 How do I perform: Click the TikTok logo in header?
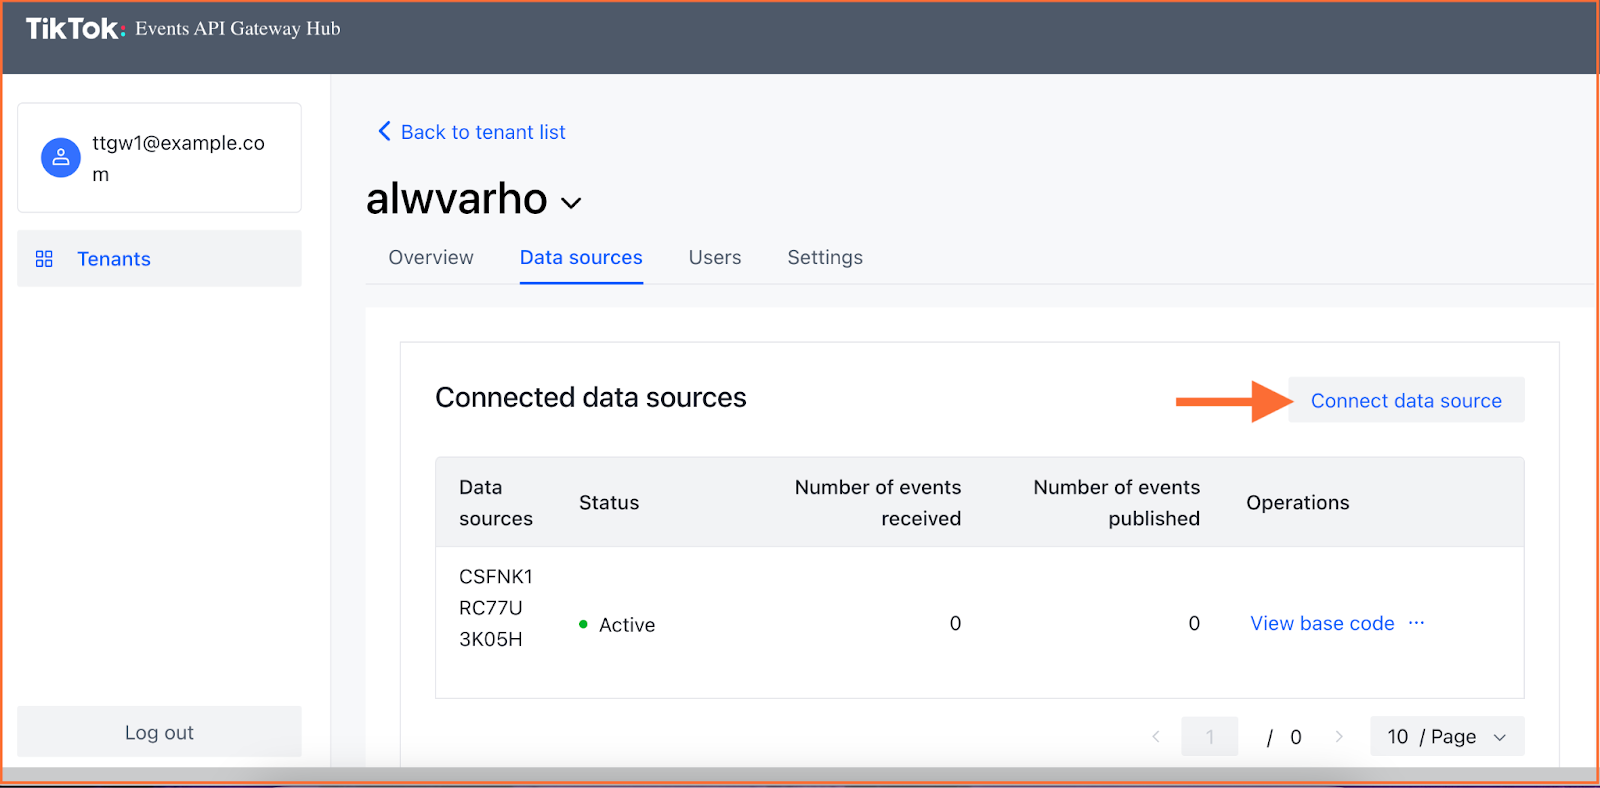75,29
